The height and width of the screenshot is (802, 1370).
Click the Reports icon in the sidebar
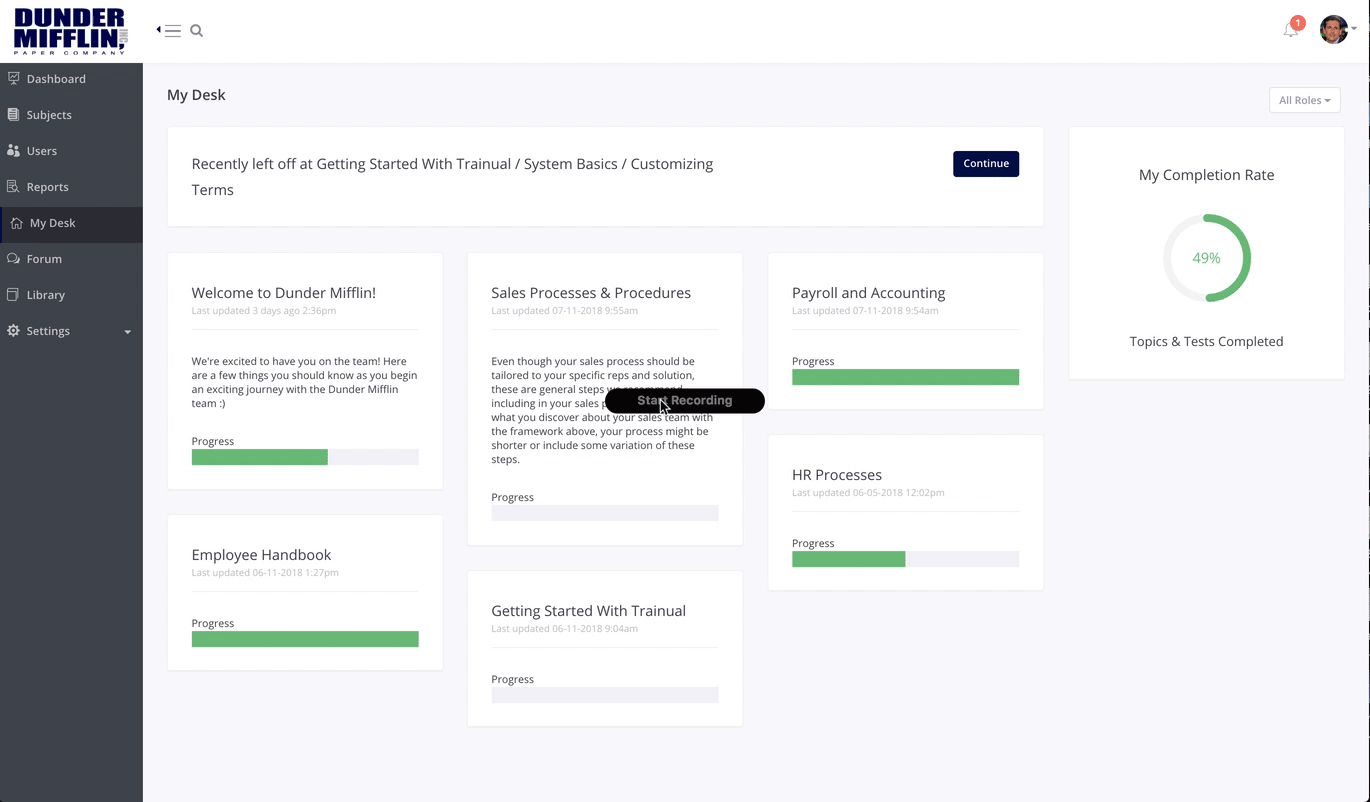point(13,186)
